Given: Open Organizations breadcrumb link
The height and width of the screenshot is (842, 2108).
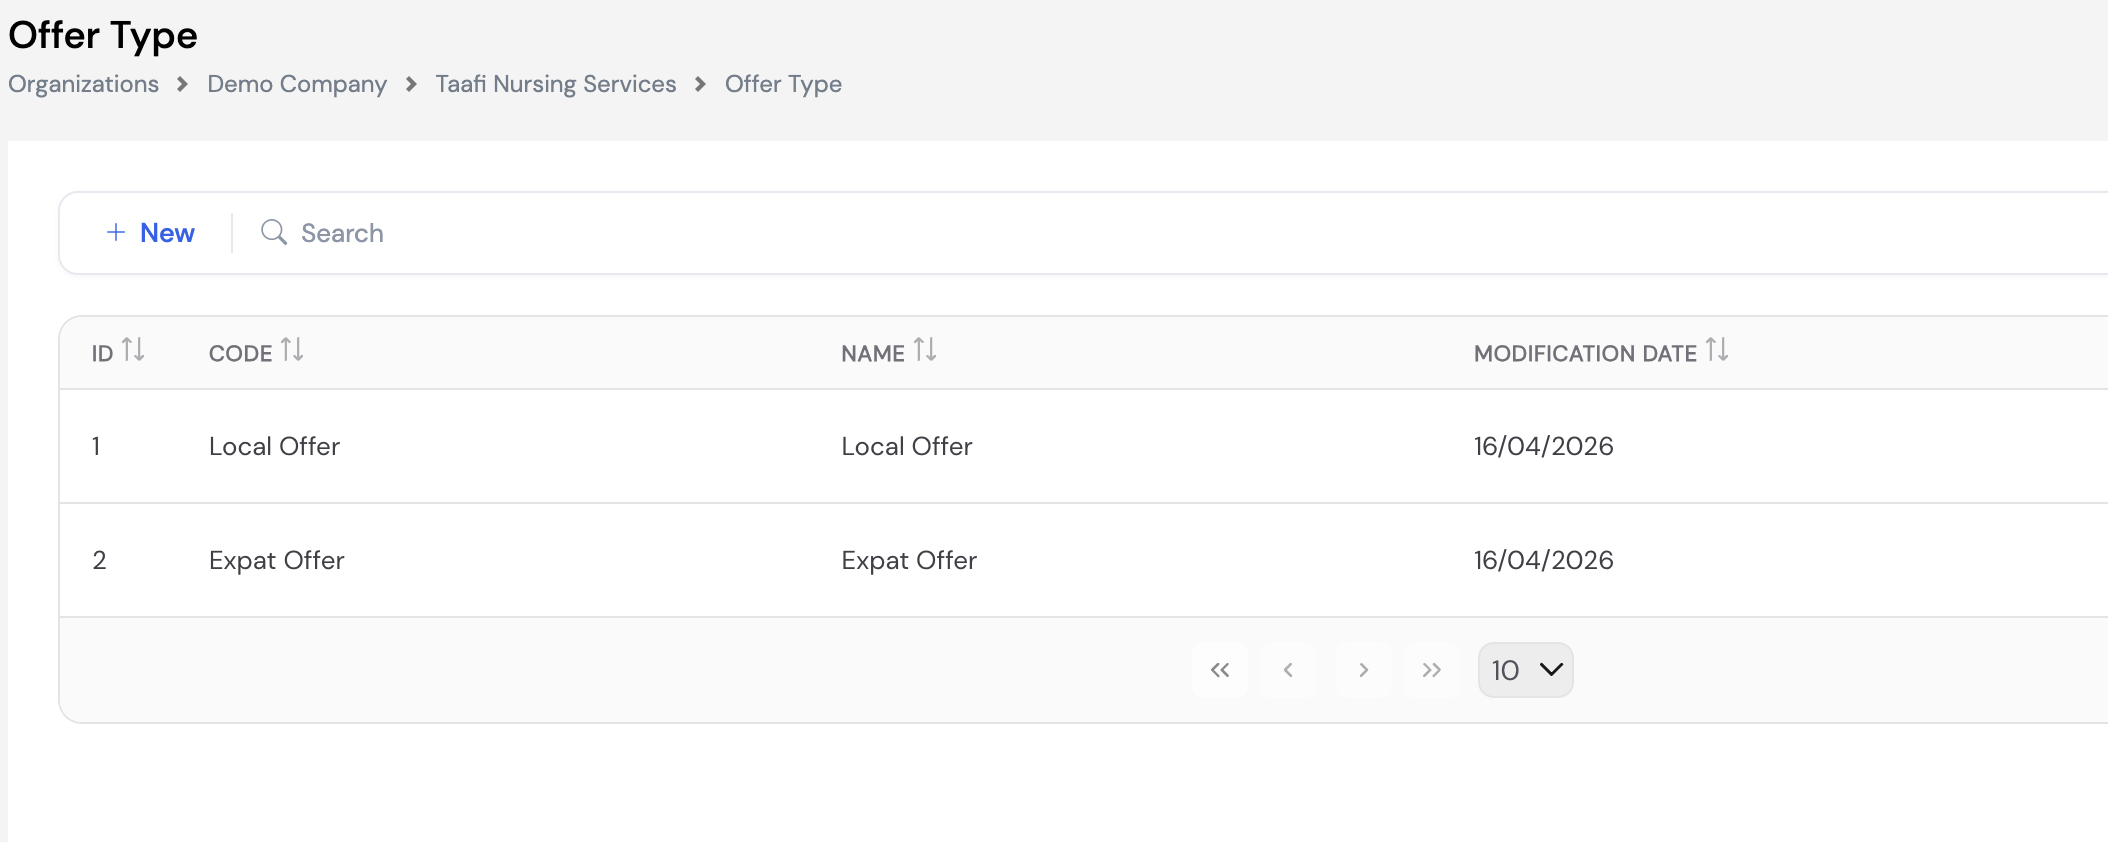Looking at the screenshot, I should click(84, 84).
